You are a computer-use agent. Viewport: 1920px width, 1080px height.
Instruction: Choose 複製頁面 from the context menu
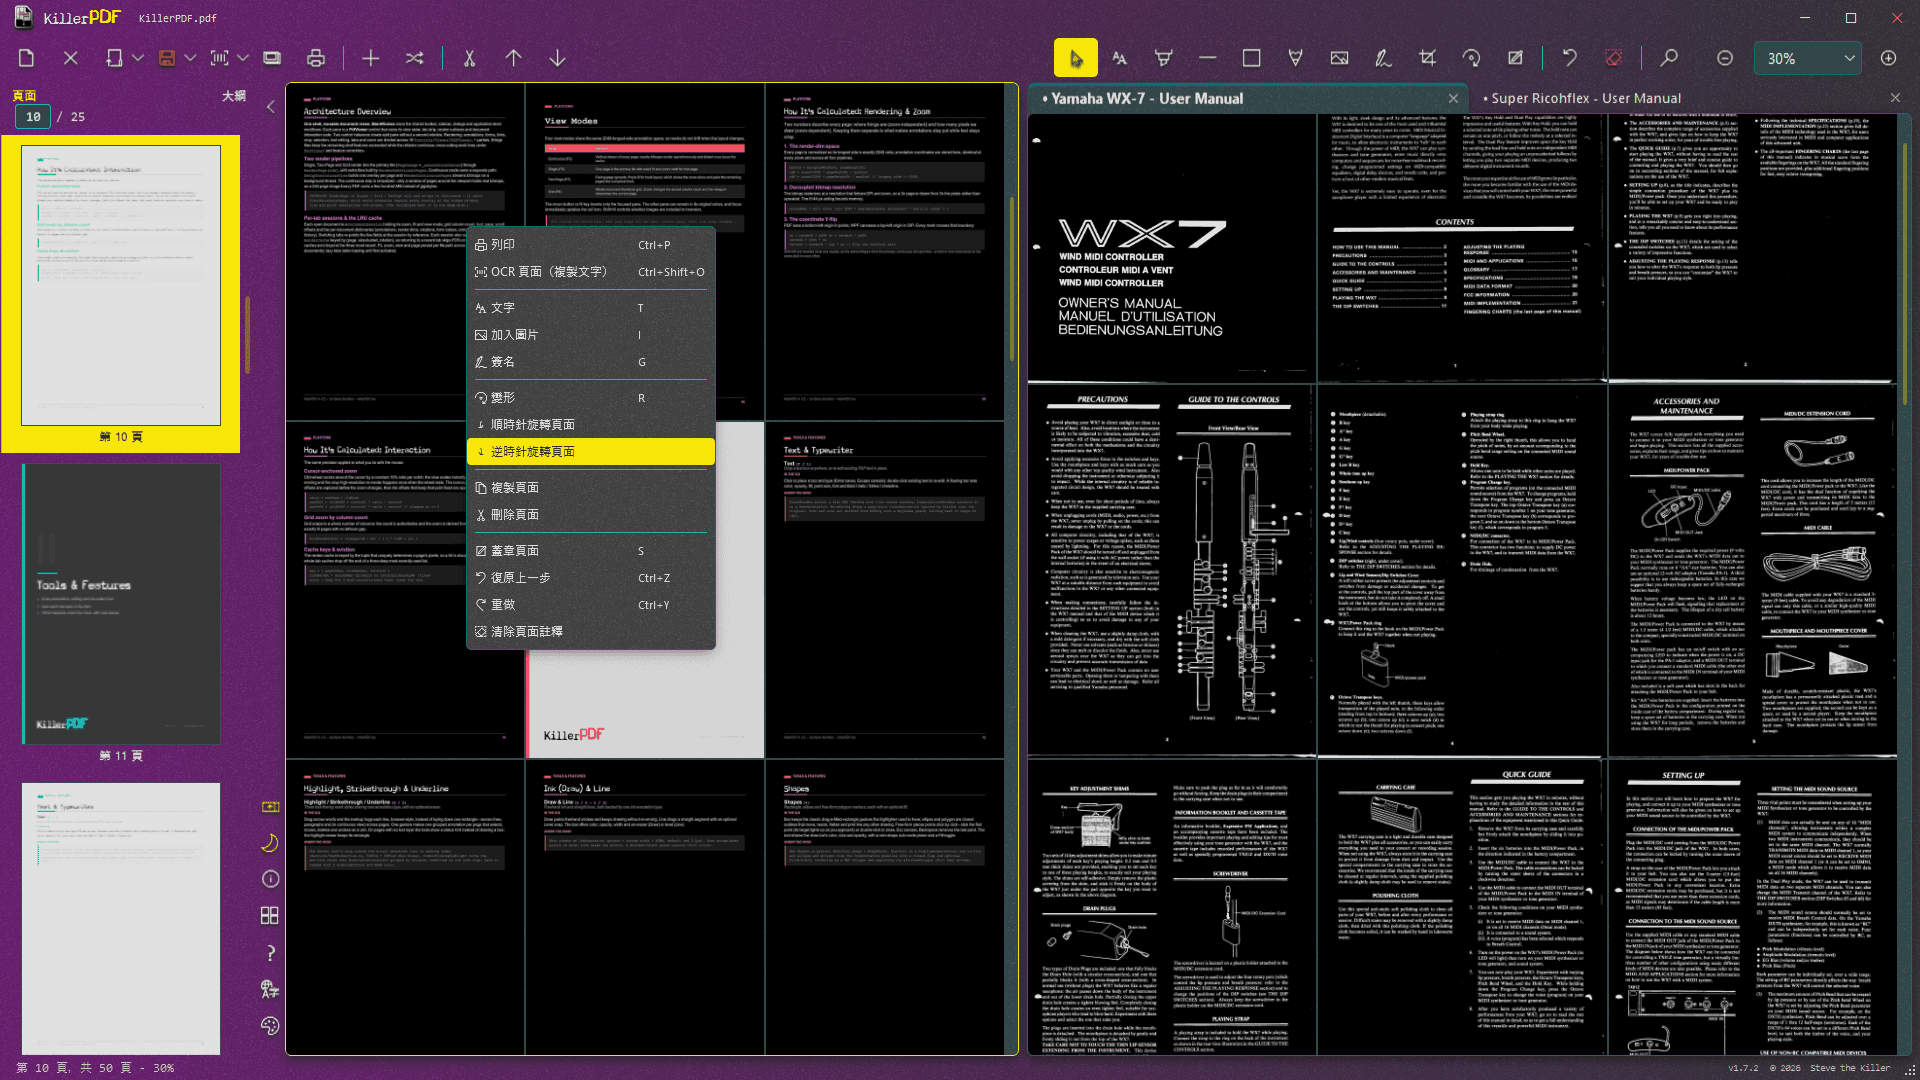pyautogui.click(x=591, y=488)
